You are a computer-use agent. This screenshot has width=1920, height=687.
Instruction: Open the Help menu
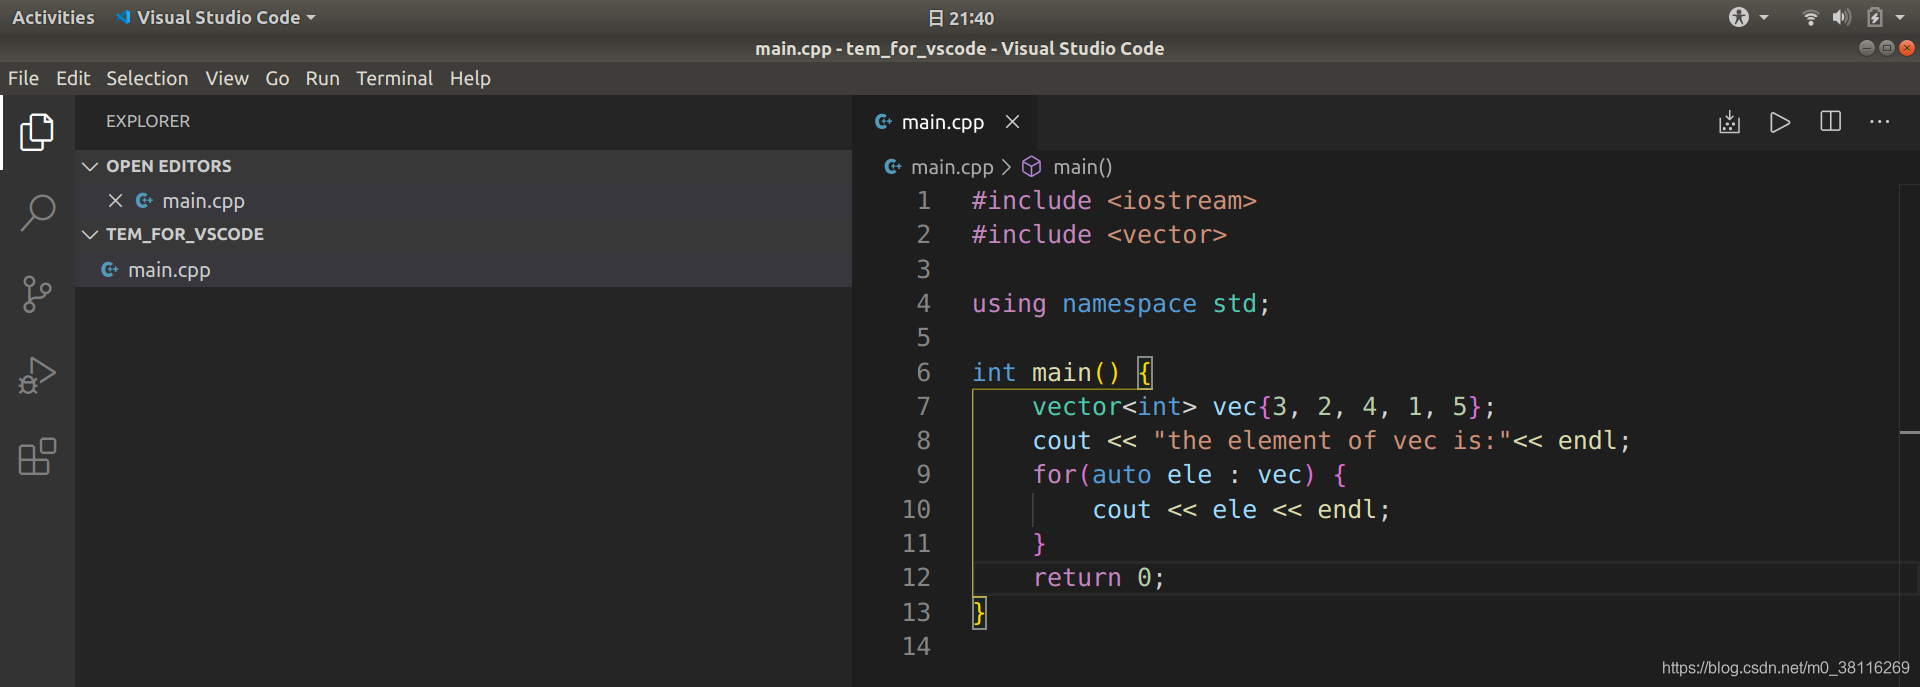coord(470,78)
